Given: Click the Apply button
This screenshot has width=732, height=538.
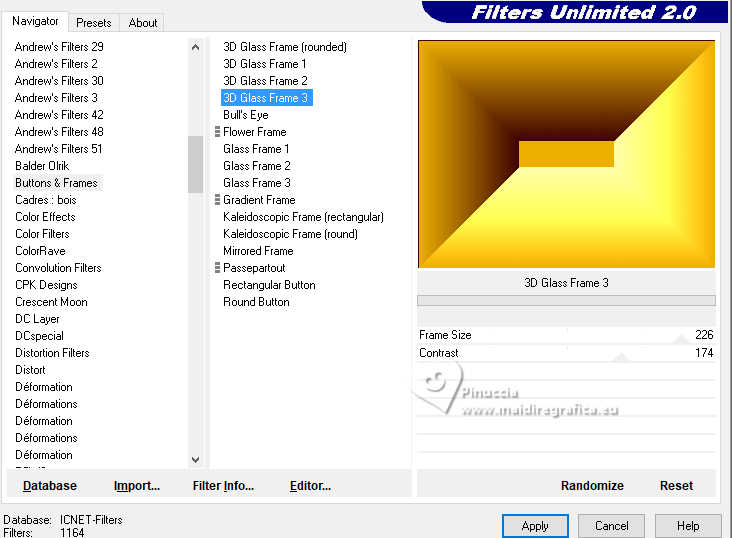Looking at the screenshot, I should click(535, 526).
